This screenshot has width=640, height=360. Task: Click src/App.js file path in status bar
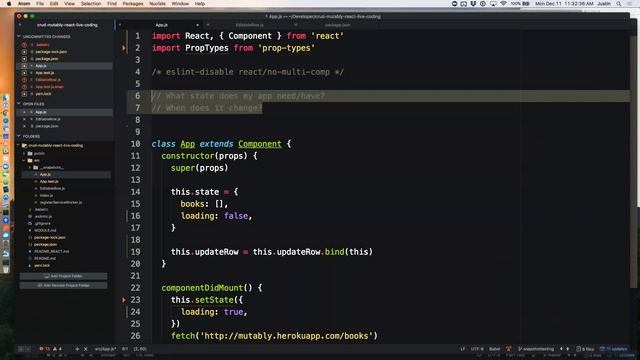(x=105, y=349)
